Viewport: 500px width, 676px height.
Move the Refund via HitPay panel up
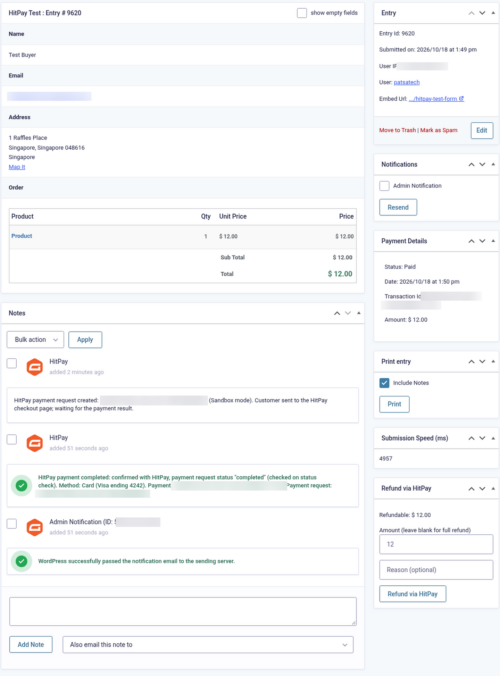(472, 488)
